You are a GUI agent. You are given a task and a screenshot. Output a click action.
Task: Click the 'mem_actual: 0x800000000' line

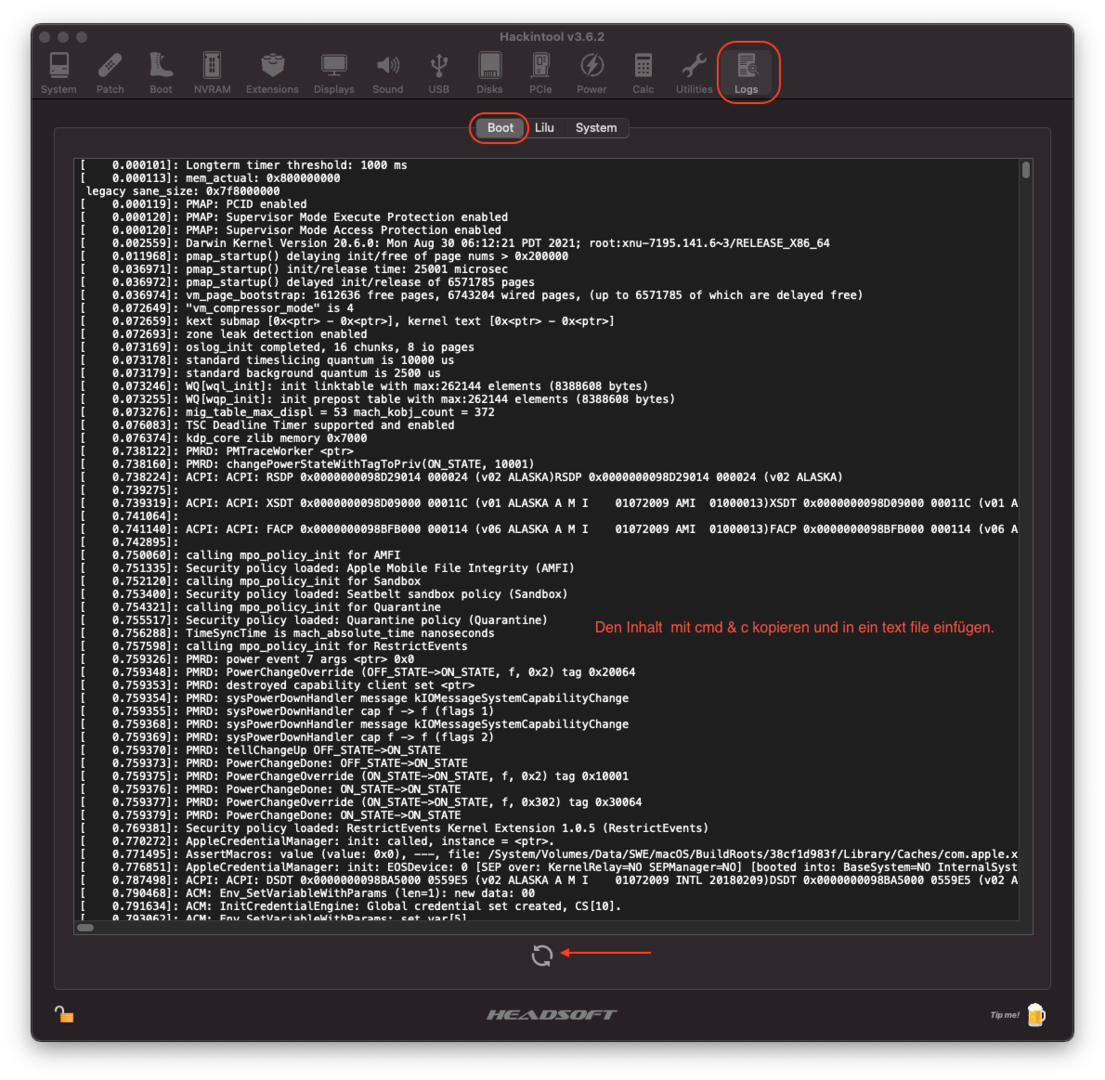(211, 178)
